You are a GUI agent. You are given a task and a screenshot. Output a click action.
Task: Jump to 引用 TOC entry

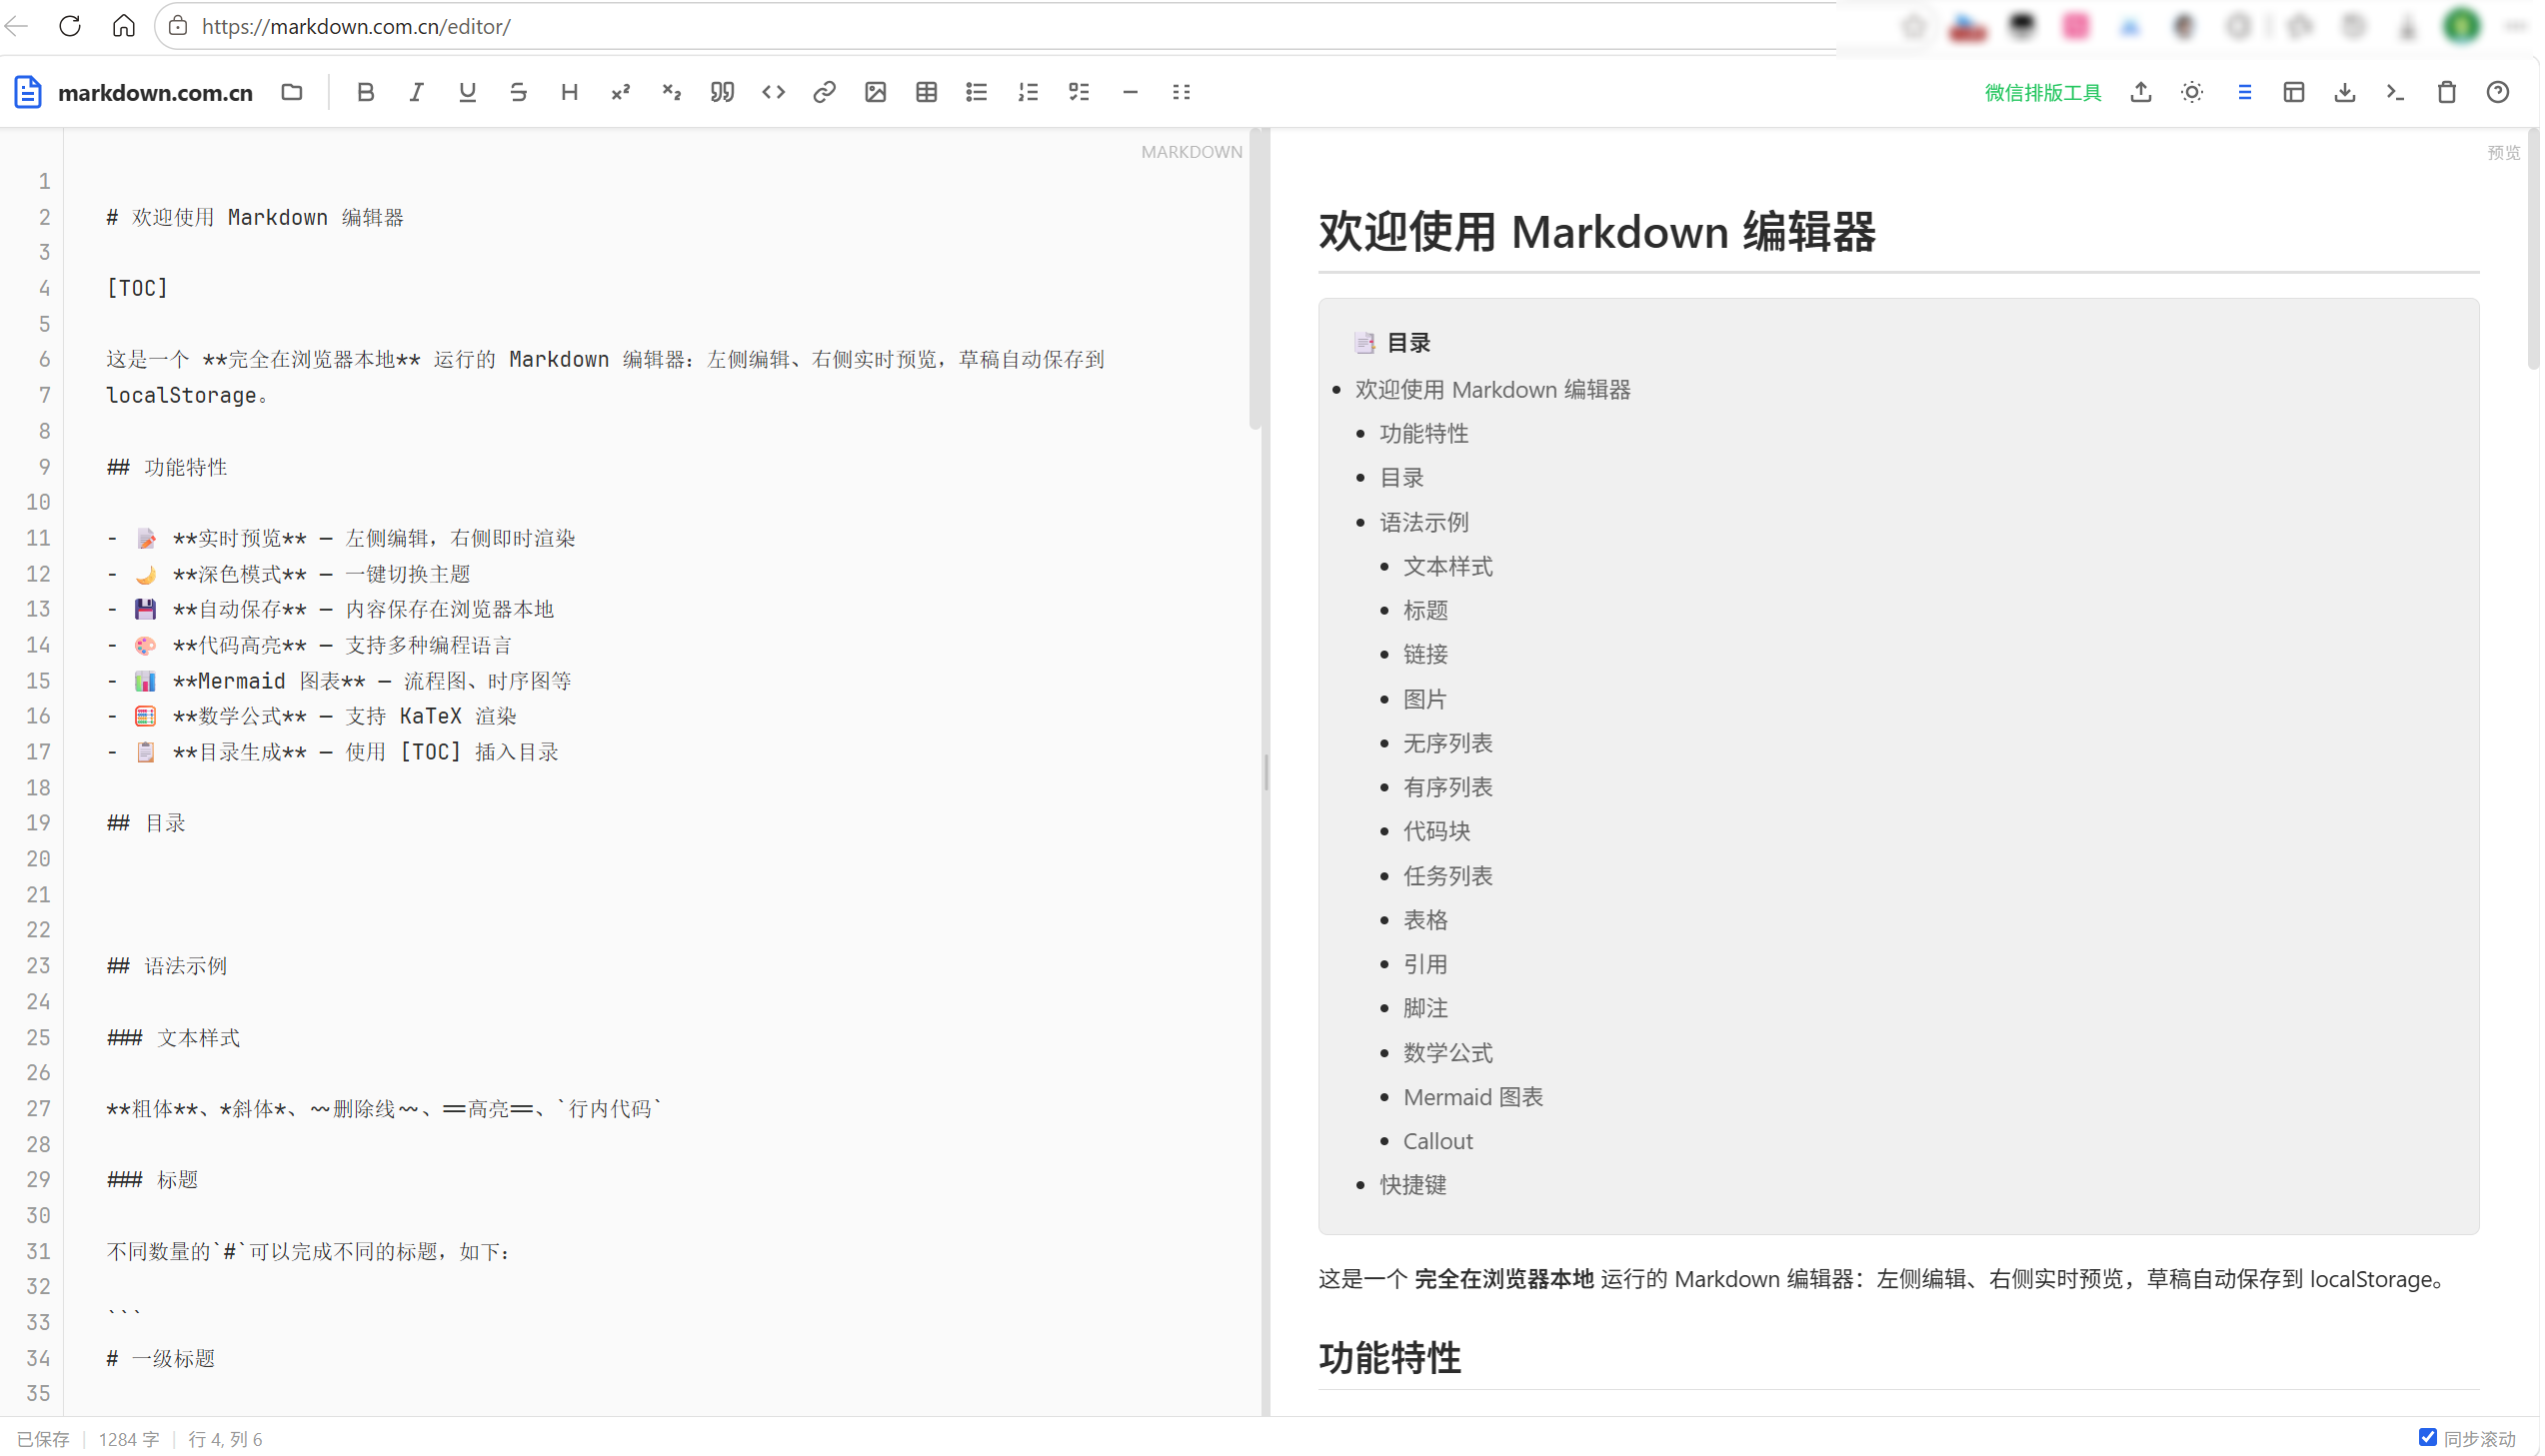1426,964
